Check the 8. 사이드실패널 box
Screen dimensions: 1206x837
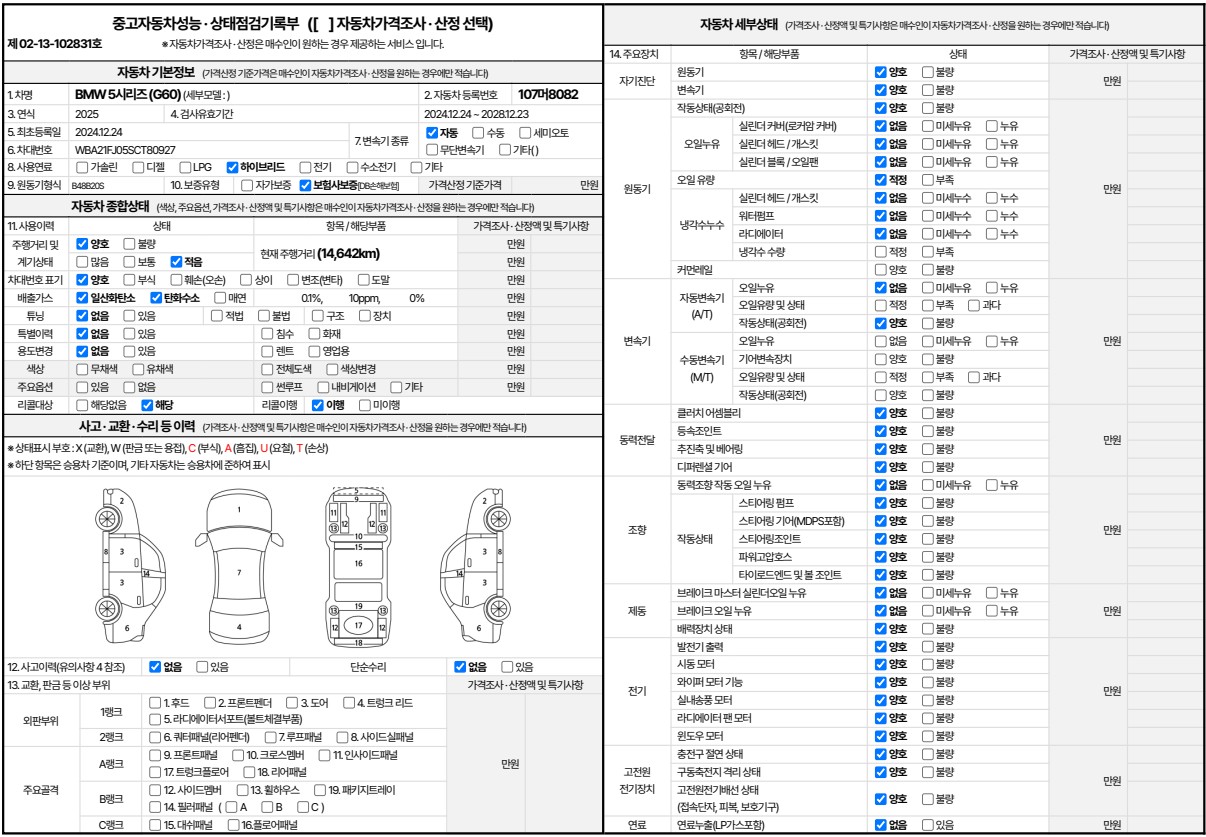click(x=341, y=737)
